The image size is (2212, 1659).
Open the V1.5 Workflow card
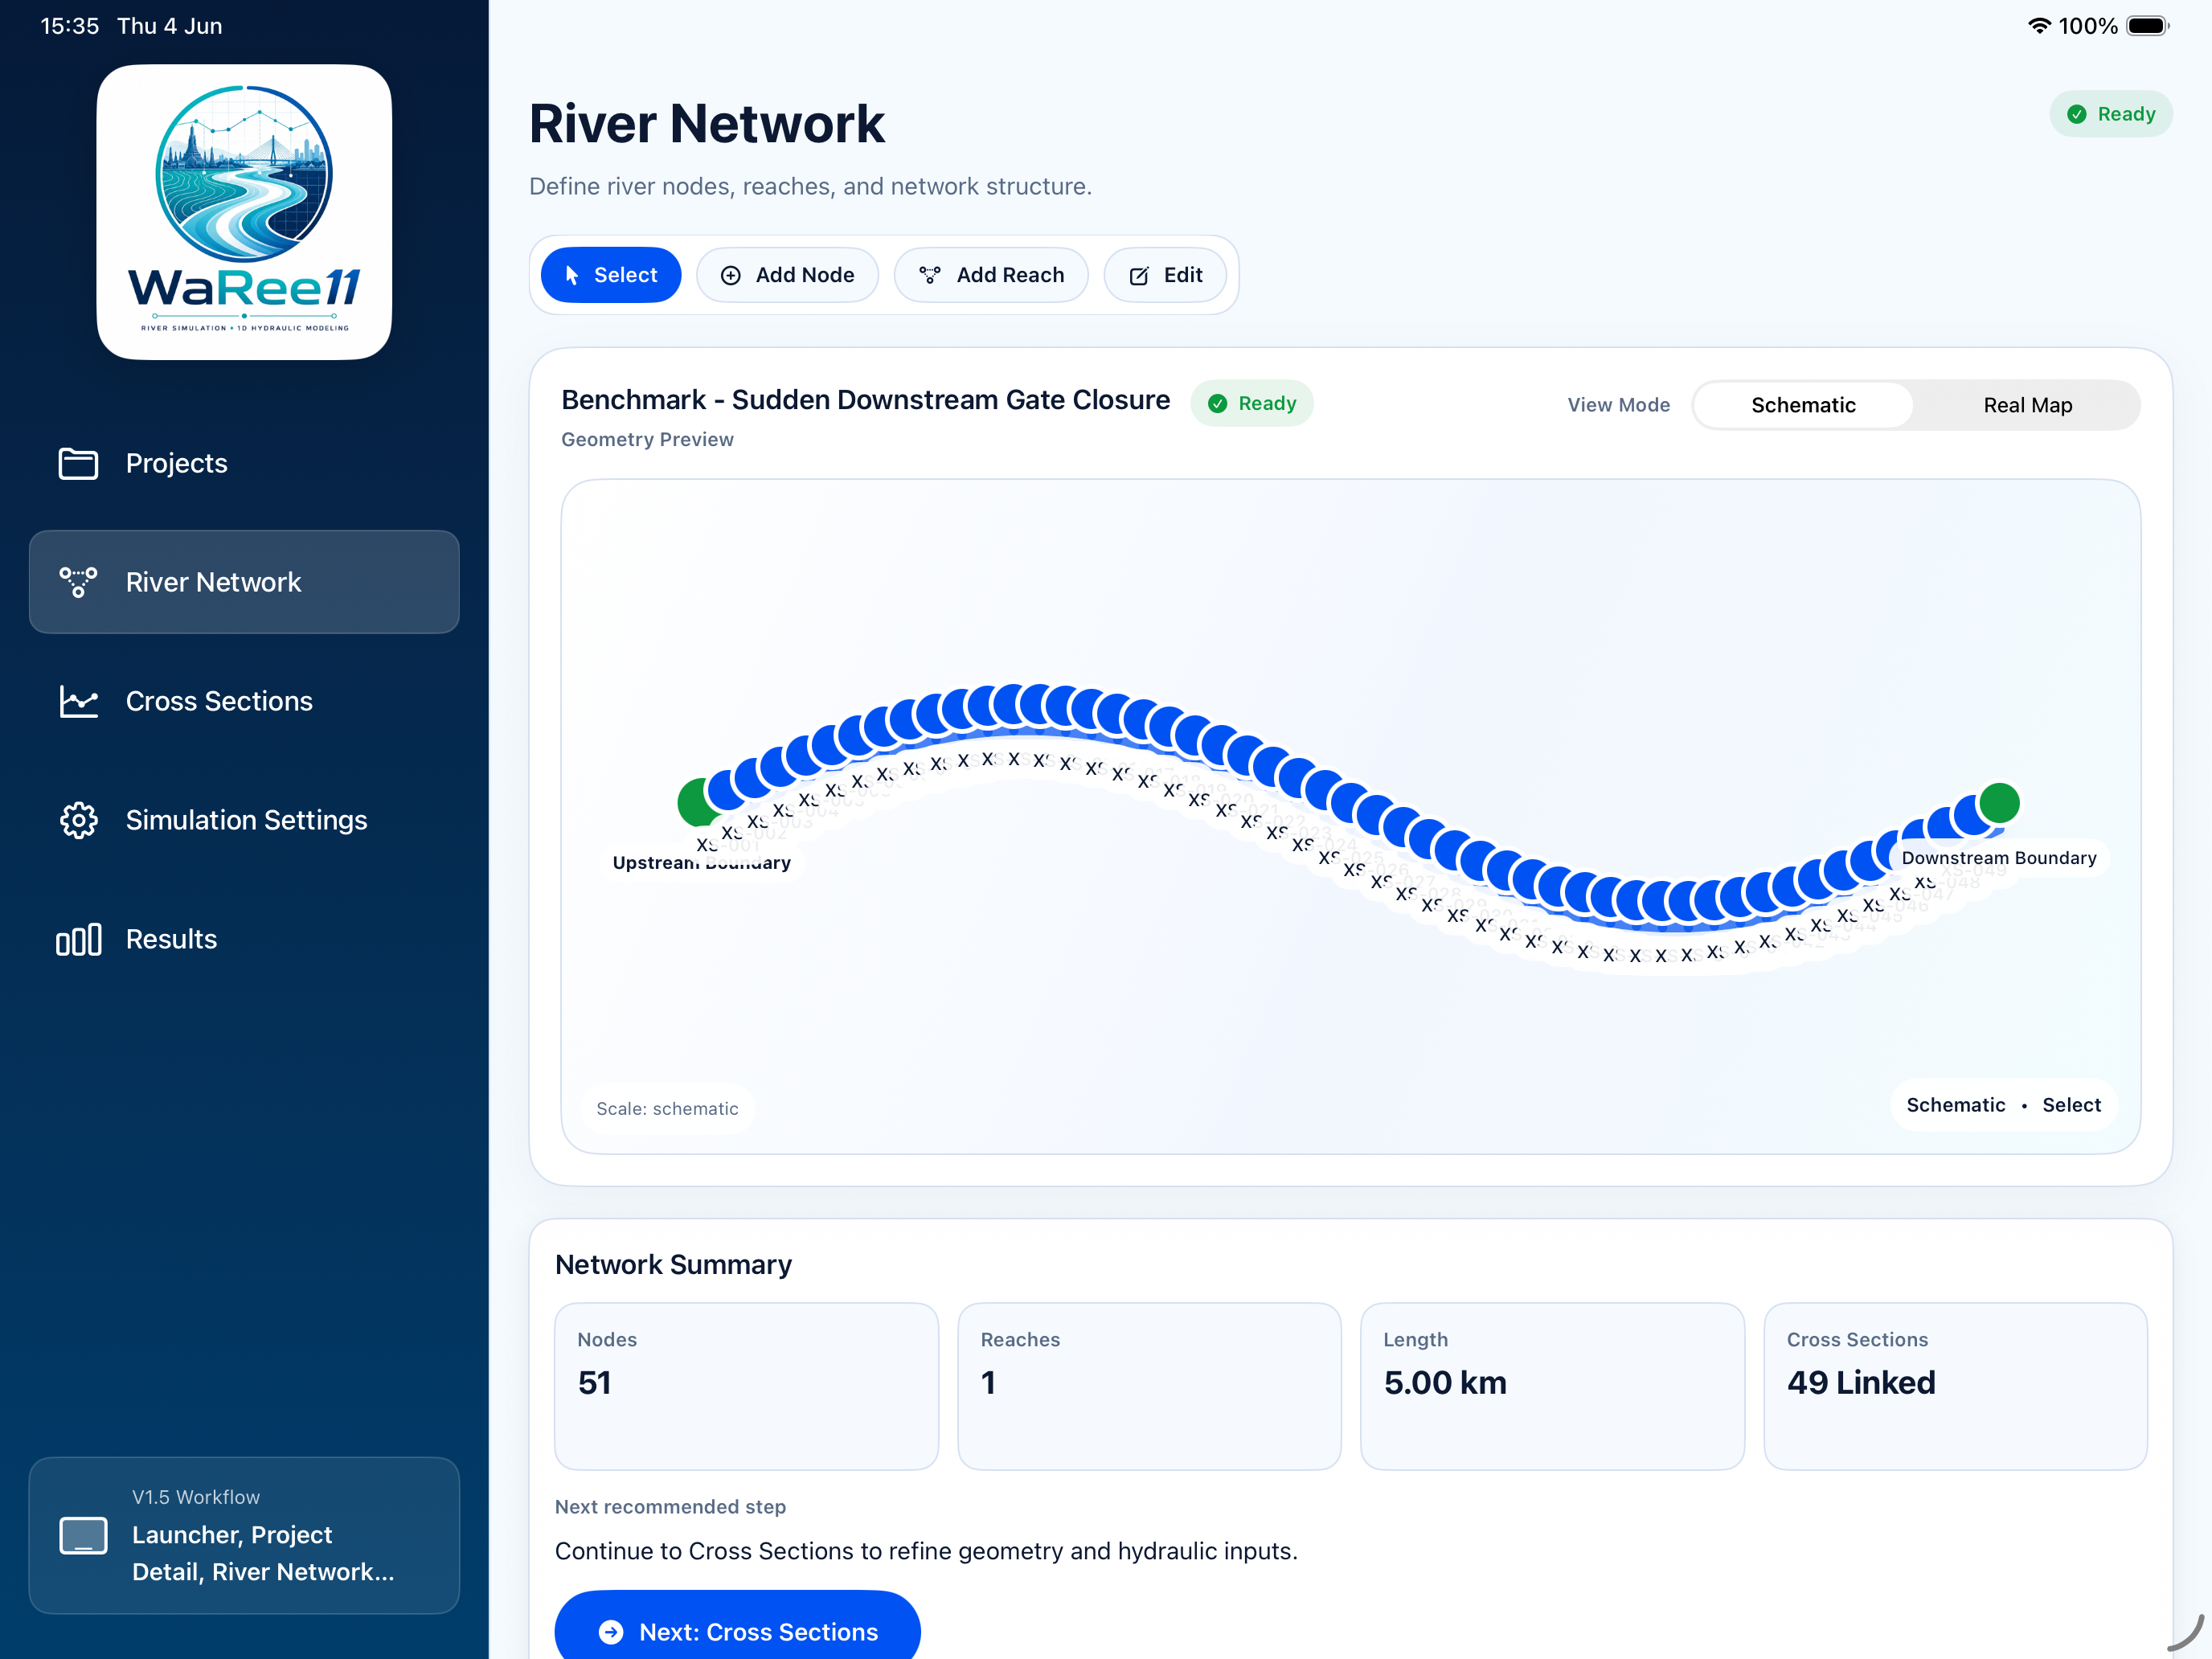(x=244, y=1535)
